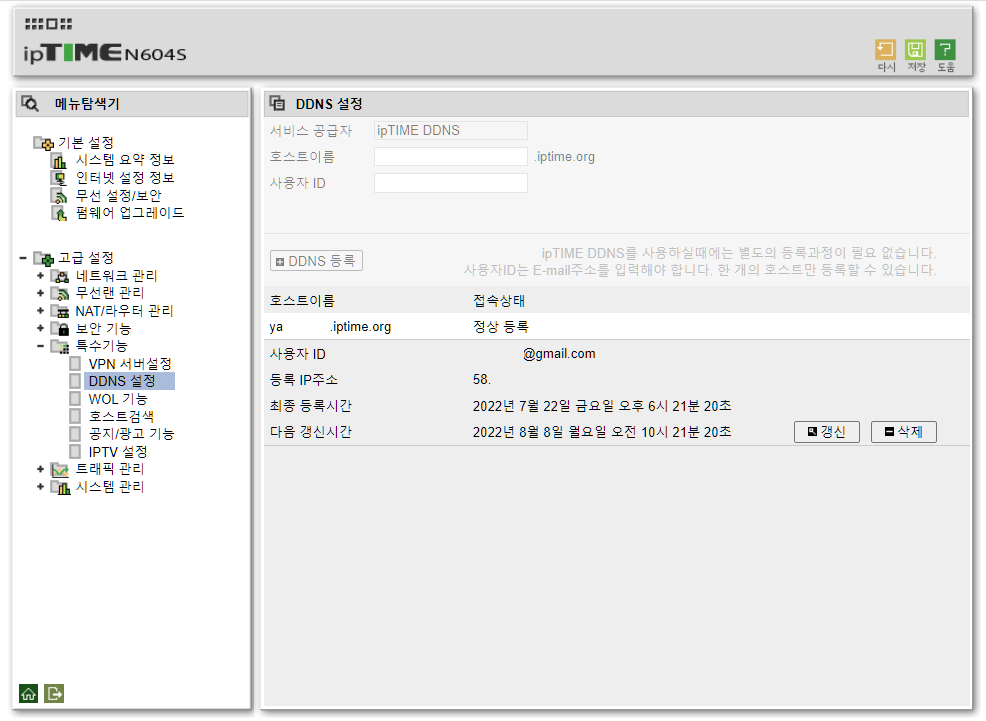Collapse the 특수기능 node
This screenshot has height=721, width=986.
pyautogui.click(x=40, y=346)
